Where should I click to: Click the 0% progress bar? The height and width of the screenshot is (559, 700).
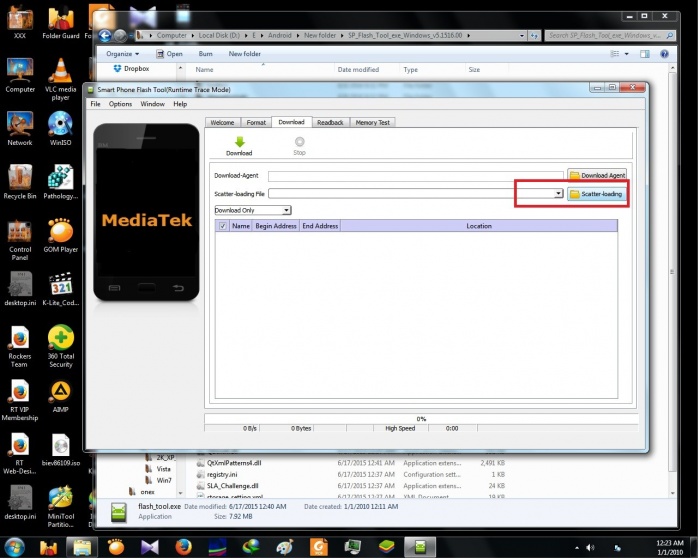421,419
